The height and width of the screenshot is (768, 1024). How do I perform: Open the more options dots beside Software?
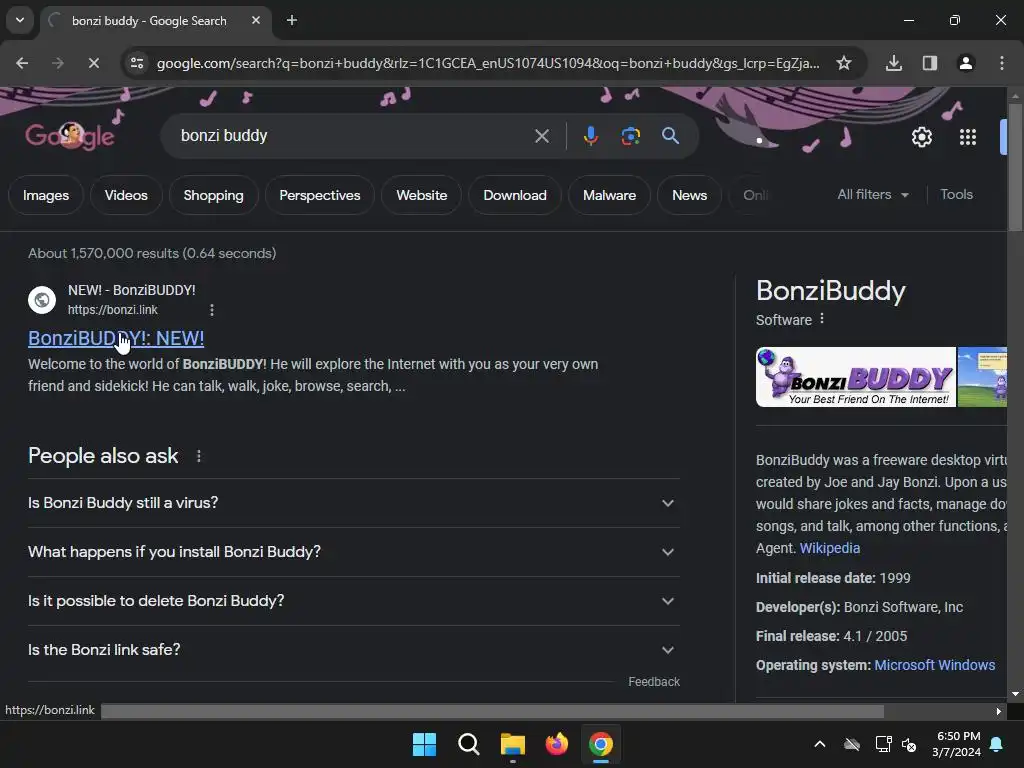pyautogui.click(x=822, y=319)
